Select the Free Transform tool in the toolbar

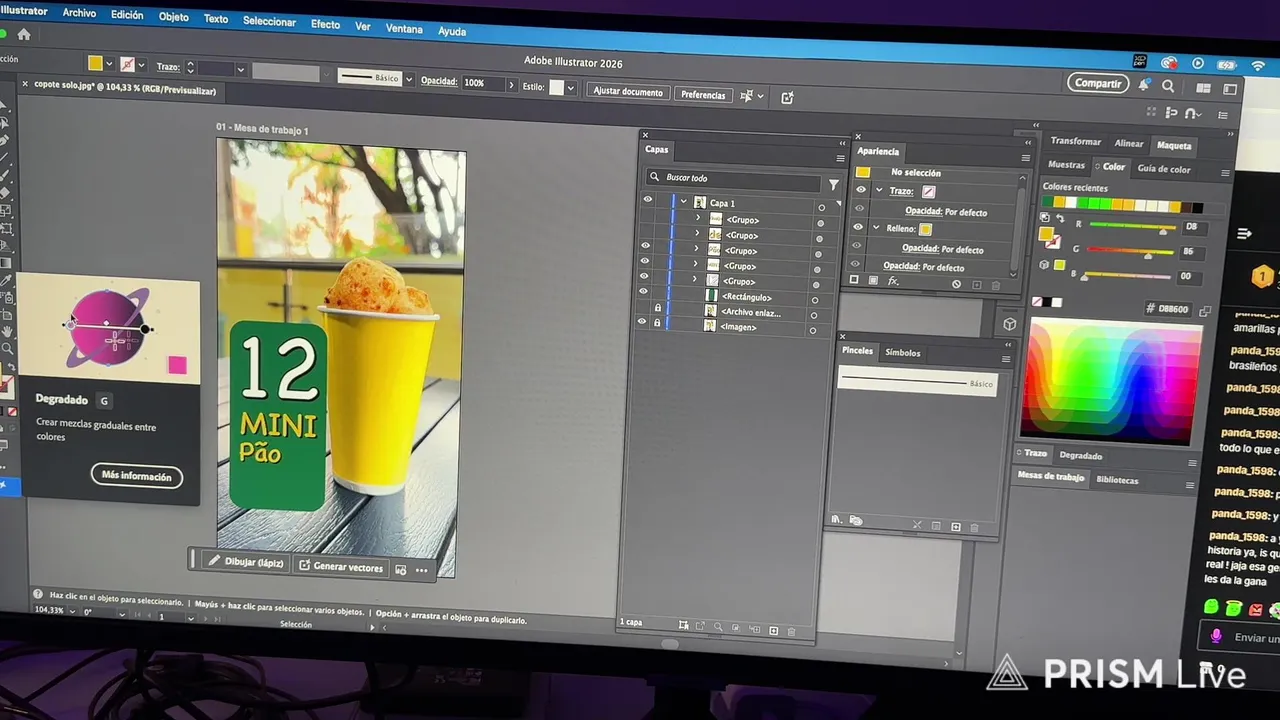[5, 228]
